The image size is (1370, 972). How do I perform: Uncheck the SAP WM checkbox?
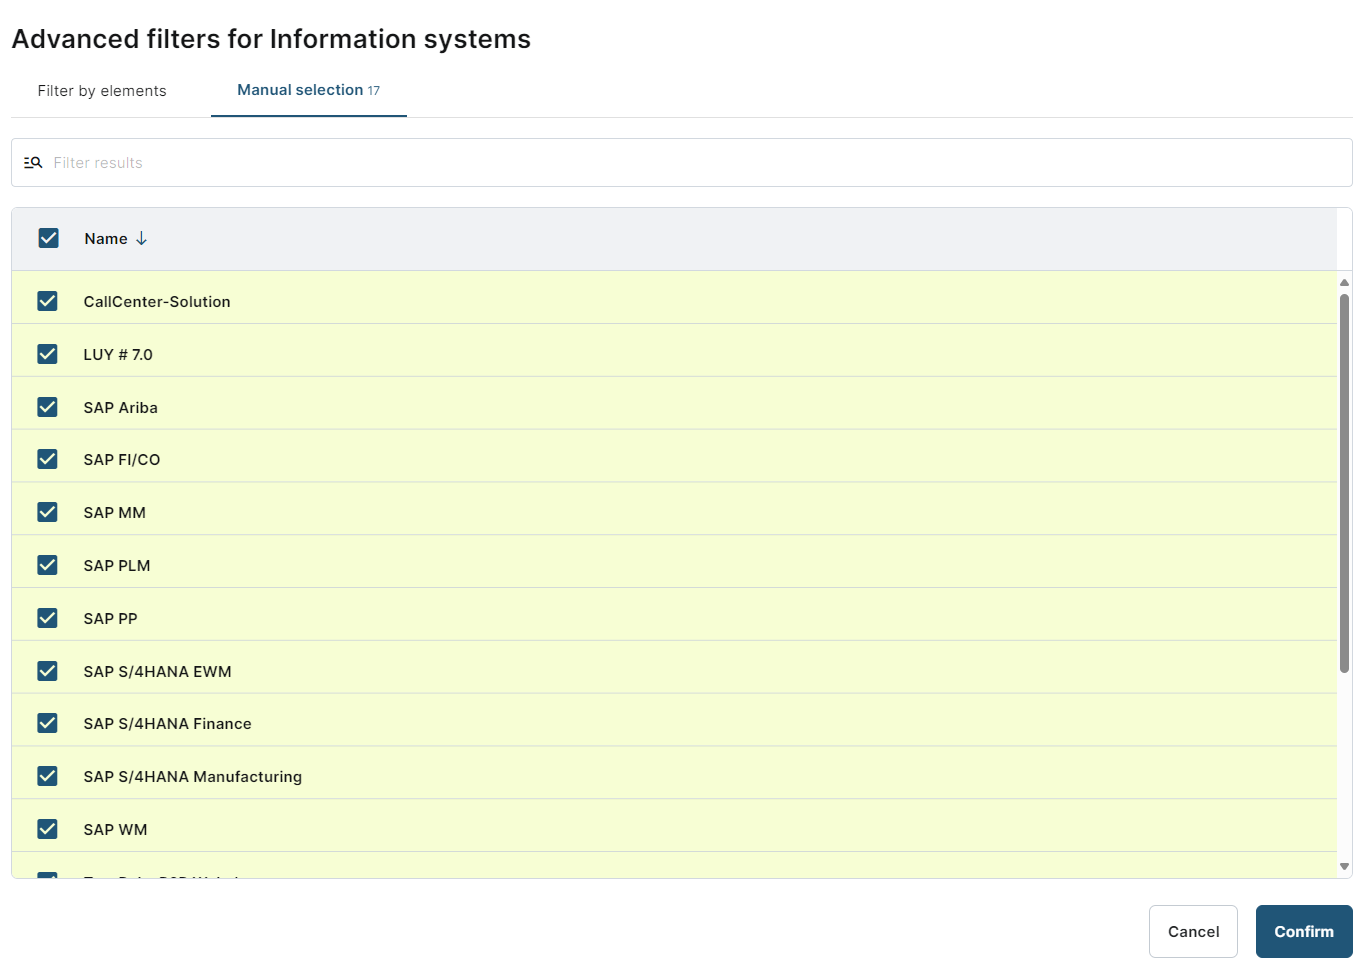tap(47, 829)
